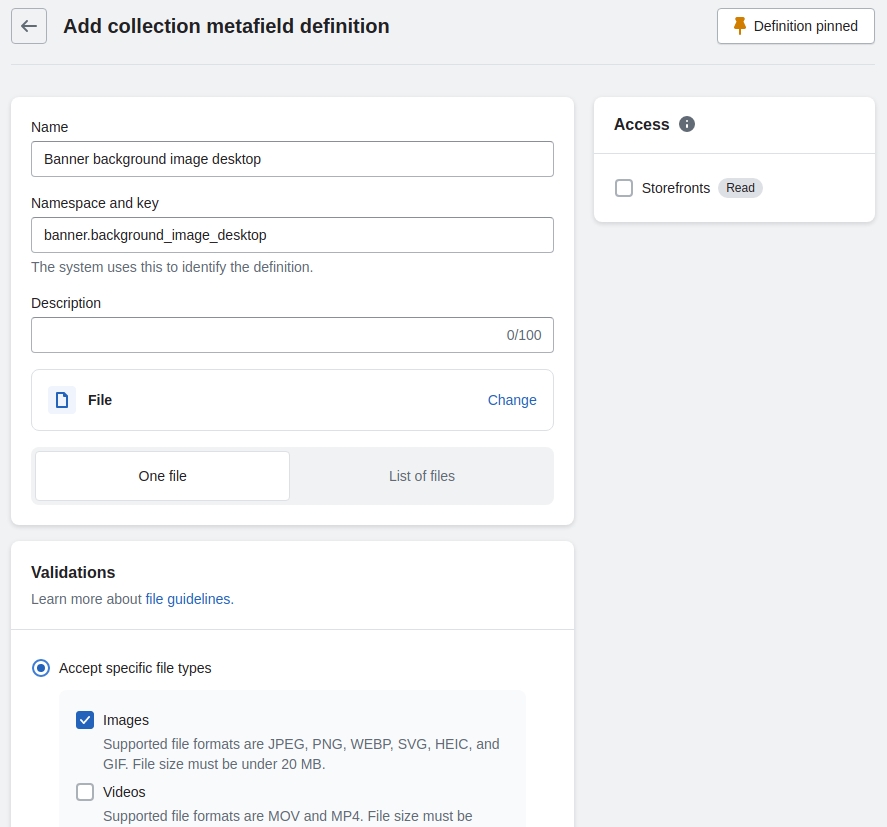The height and width of the screenshot is (827, 887).
Task: Click the Add collection metafield definition title
Action: 226,26
